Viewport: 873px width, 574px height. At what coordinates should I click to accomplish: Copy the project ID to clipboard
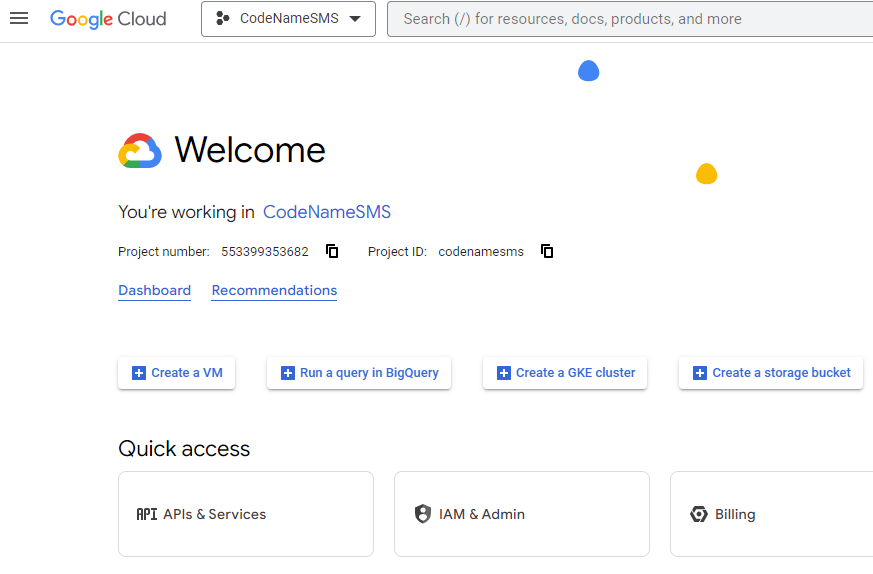[547, 251]
